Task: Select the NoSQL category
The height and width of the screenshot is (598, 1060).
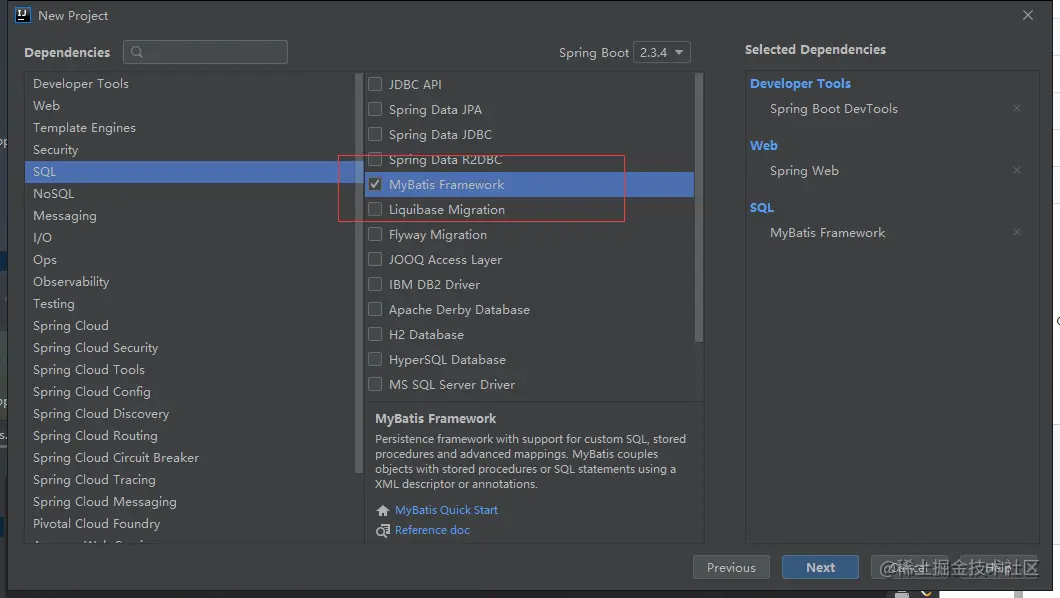Action: [x=193, y=193]
